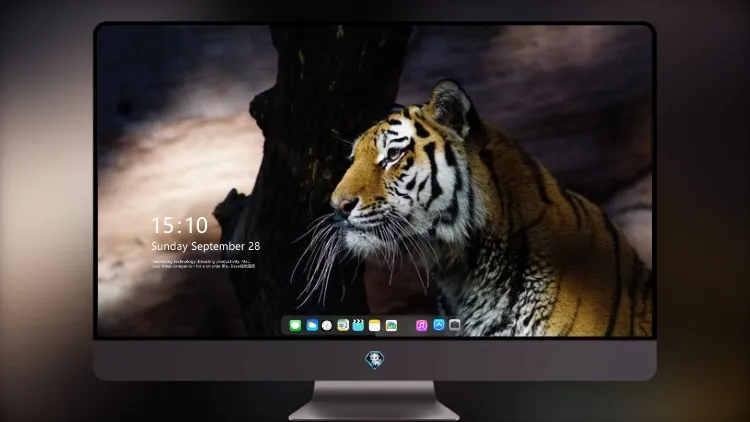Viewport: 750px width, 422px height.
Task: Launch the pink Music app in the dock
Action: point(421,325)
